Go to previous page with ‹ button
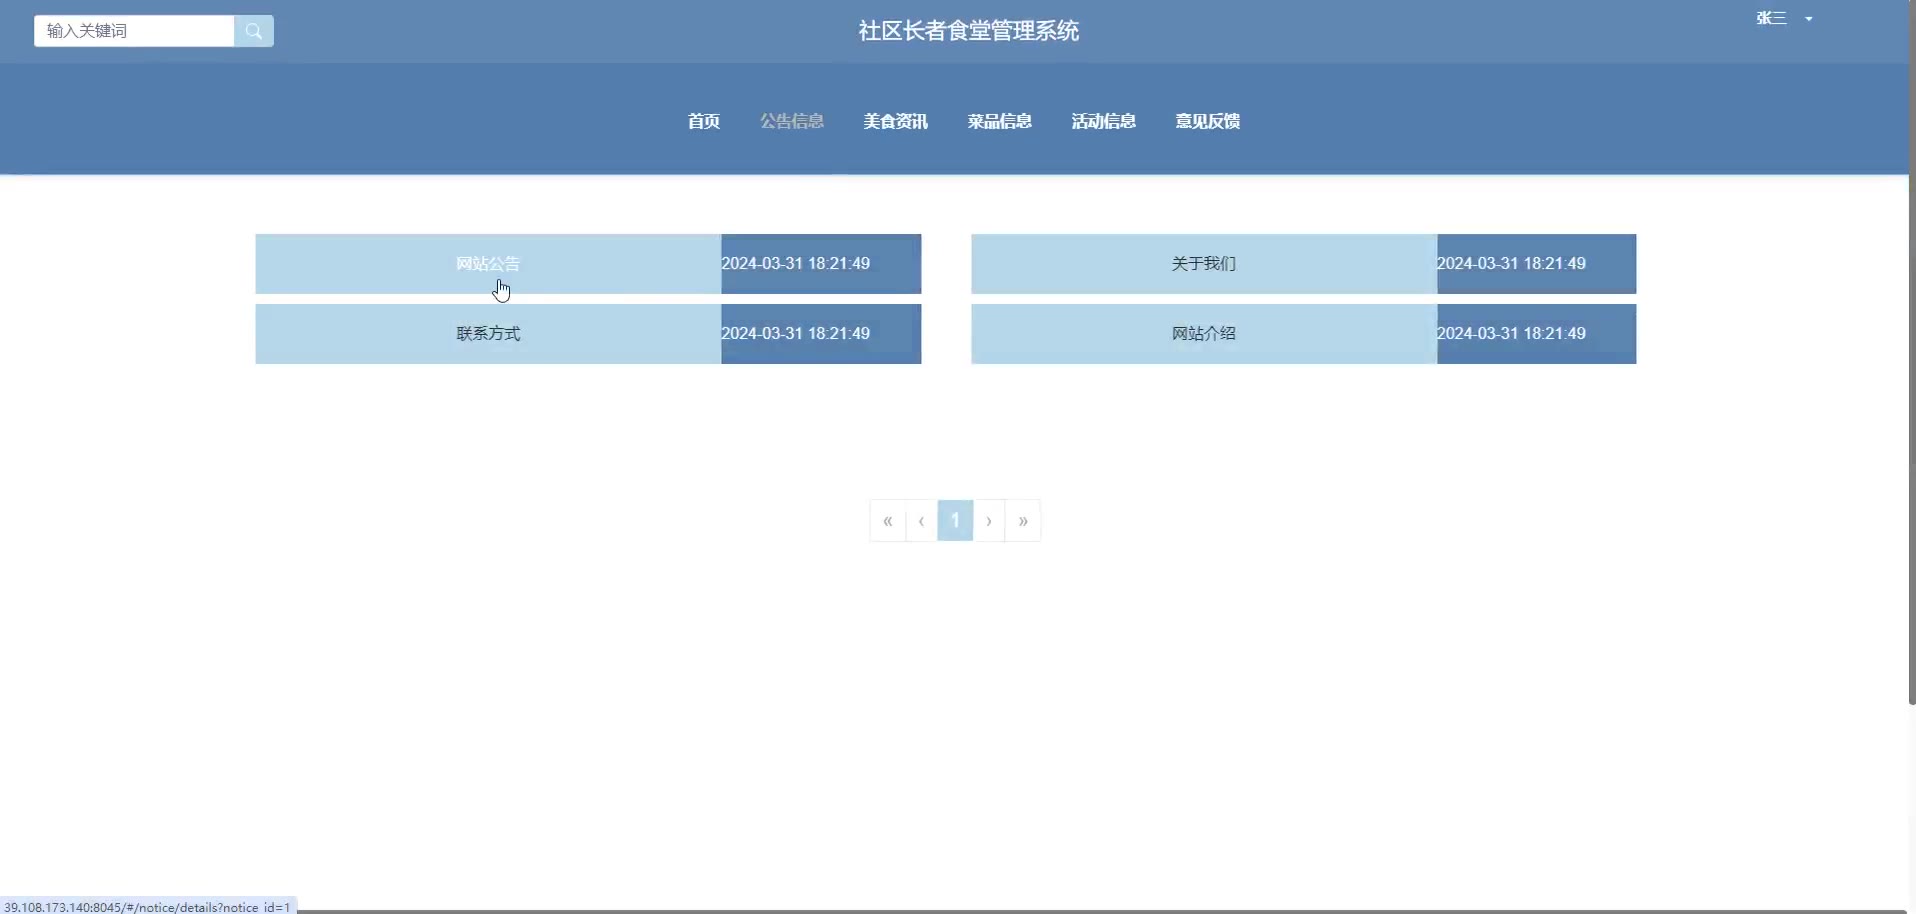The width and height of the screenshot is (1916, 914). coord(921,521)
